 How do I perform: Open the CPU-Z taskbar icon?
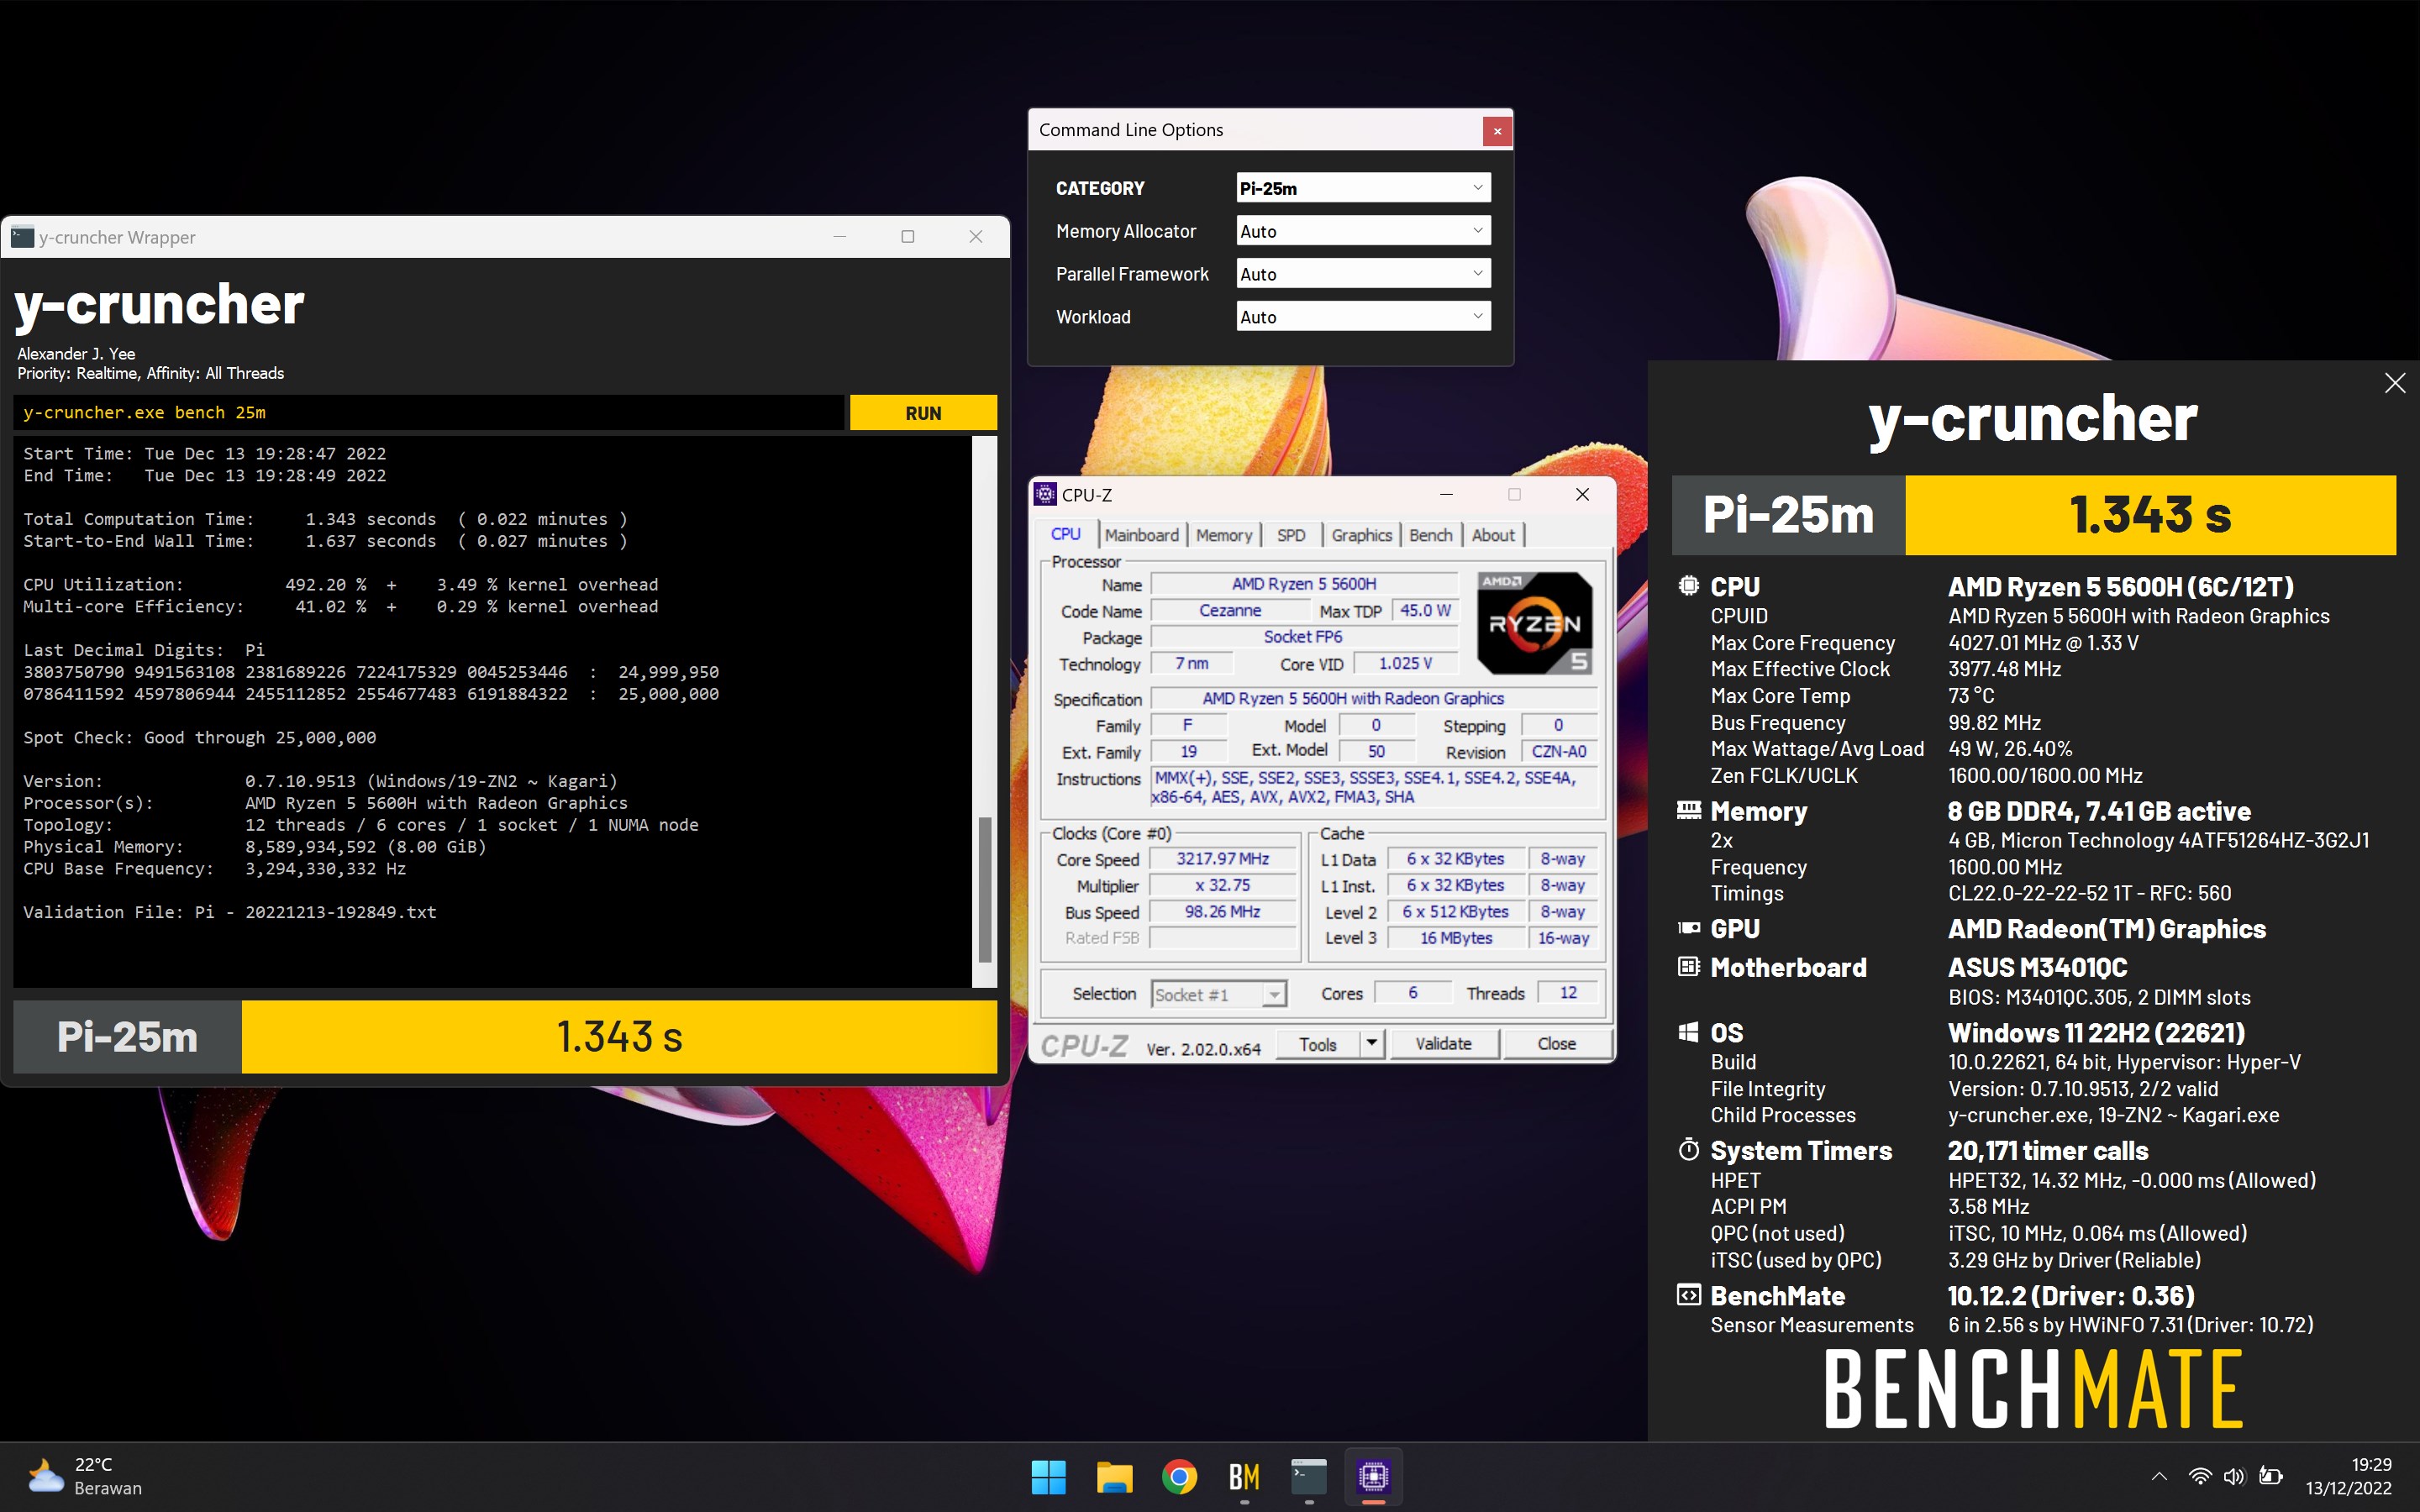(x=1374, y=1477)
